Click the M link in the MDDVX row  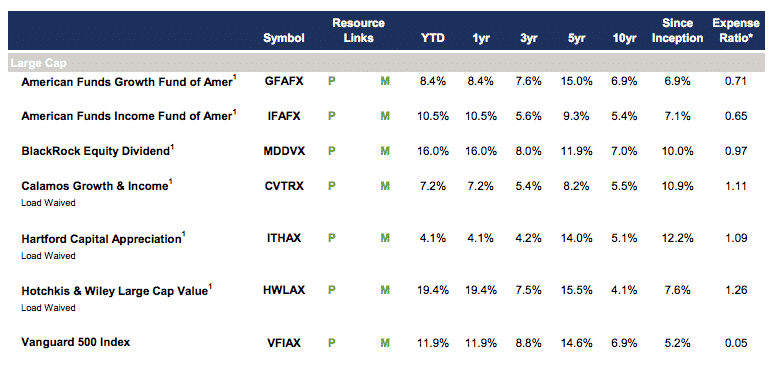(385, 151)
